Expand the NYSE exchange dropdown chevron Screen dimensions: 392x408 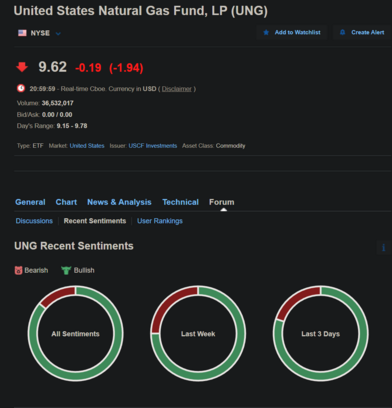58,33
